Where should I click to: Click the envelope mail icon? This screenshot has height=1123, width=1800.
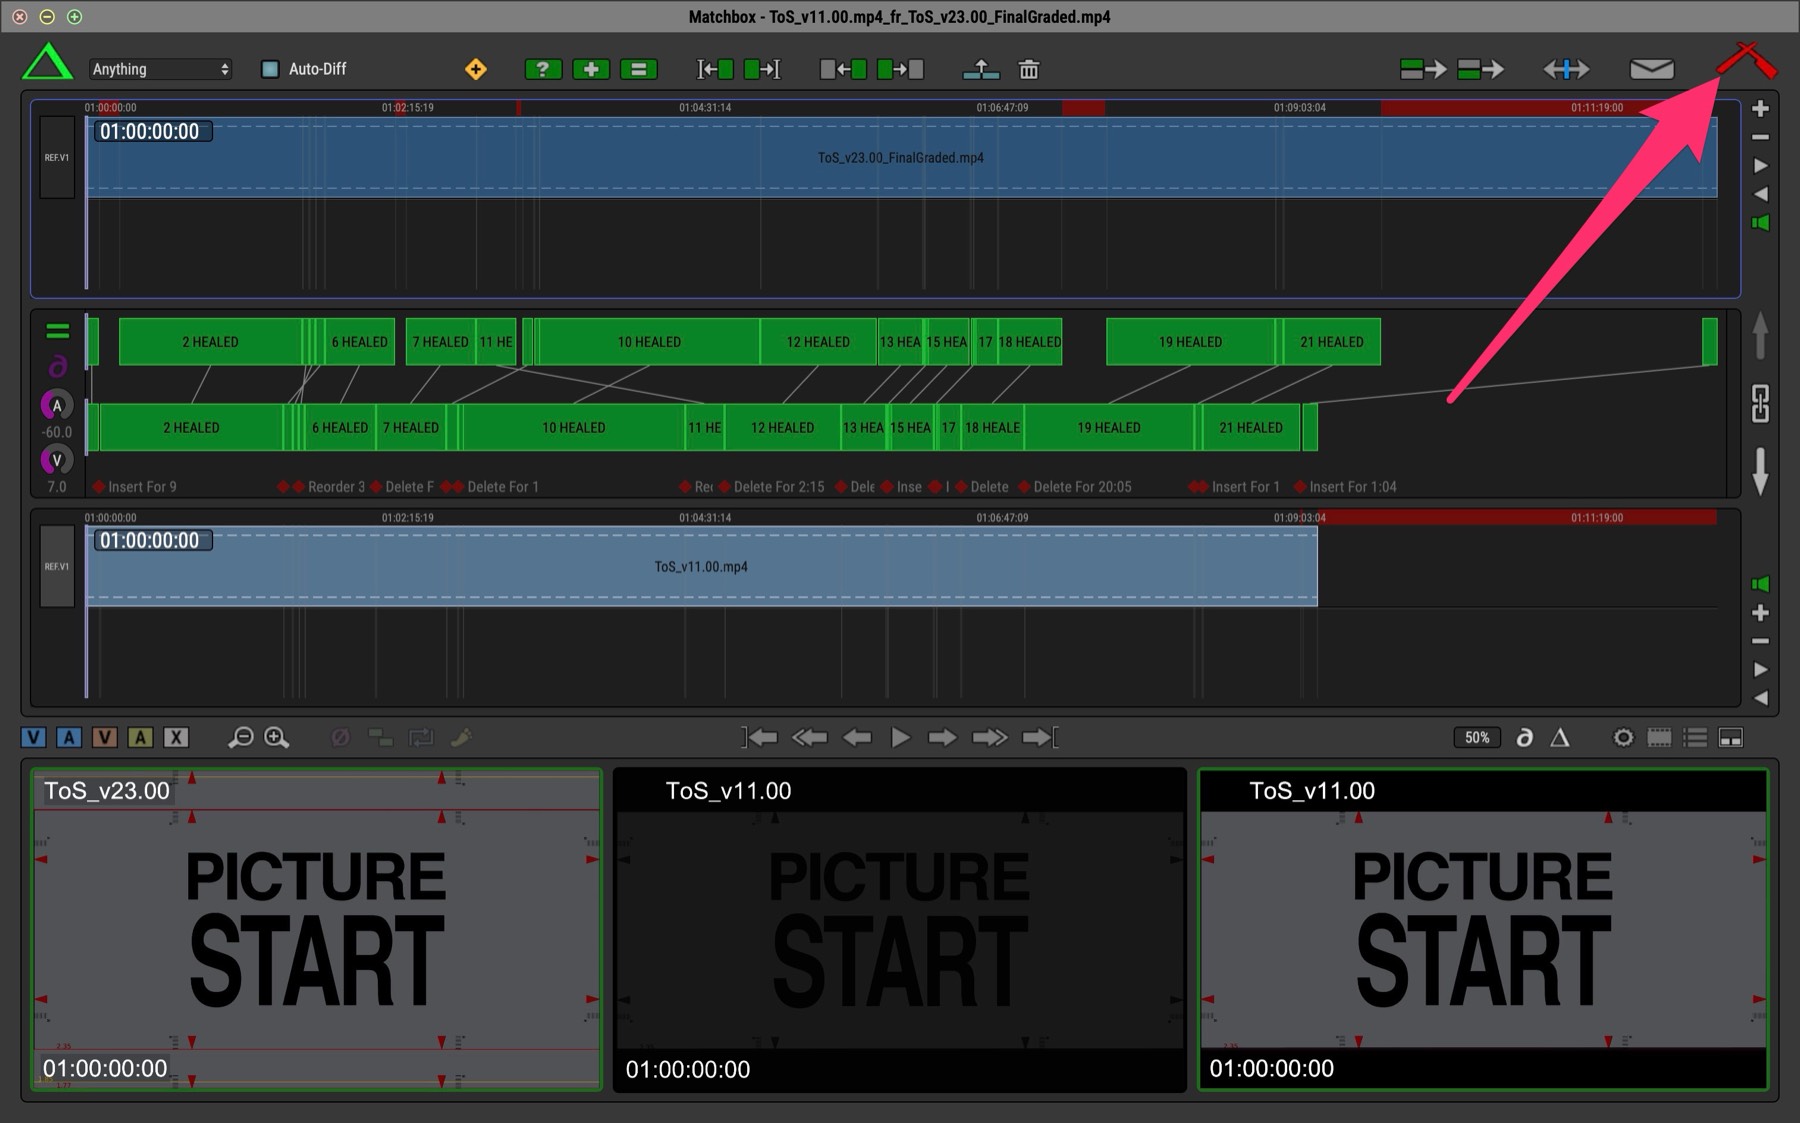[1652, 69]
